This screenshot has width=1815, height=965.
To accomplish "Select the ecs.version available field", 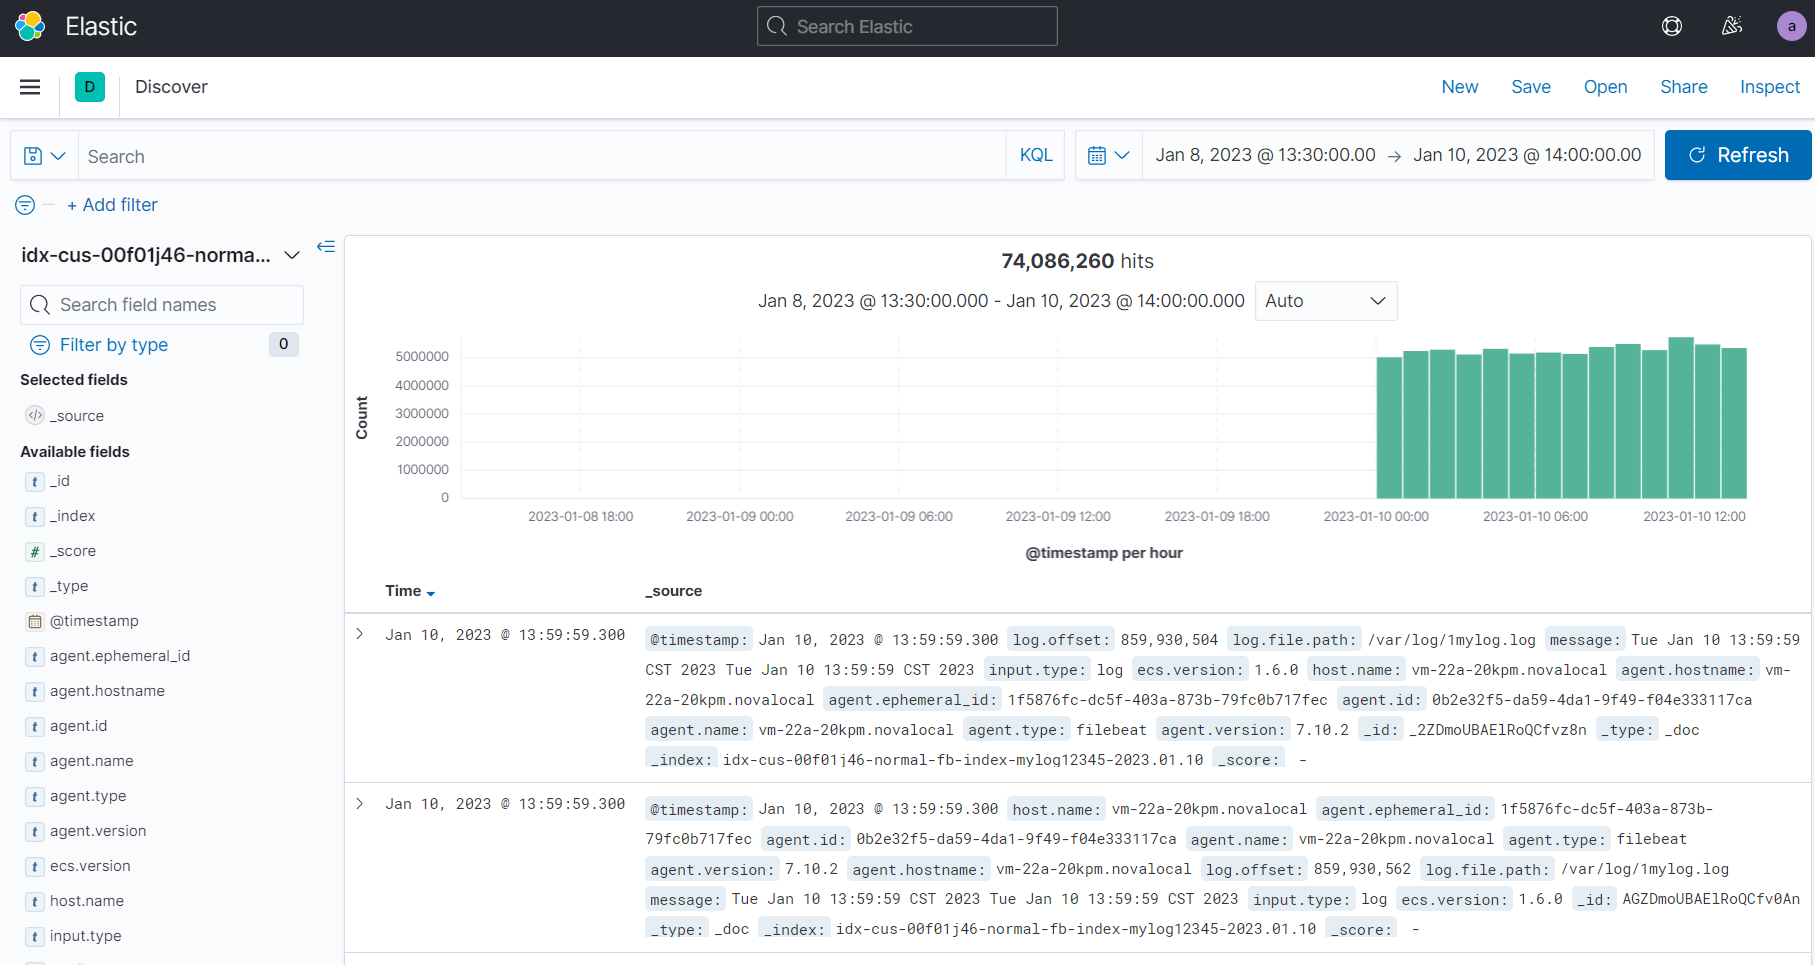I will pos(90,867).
